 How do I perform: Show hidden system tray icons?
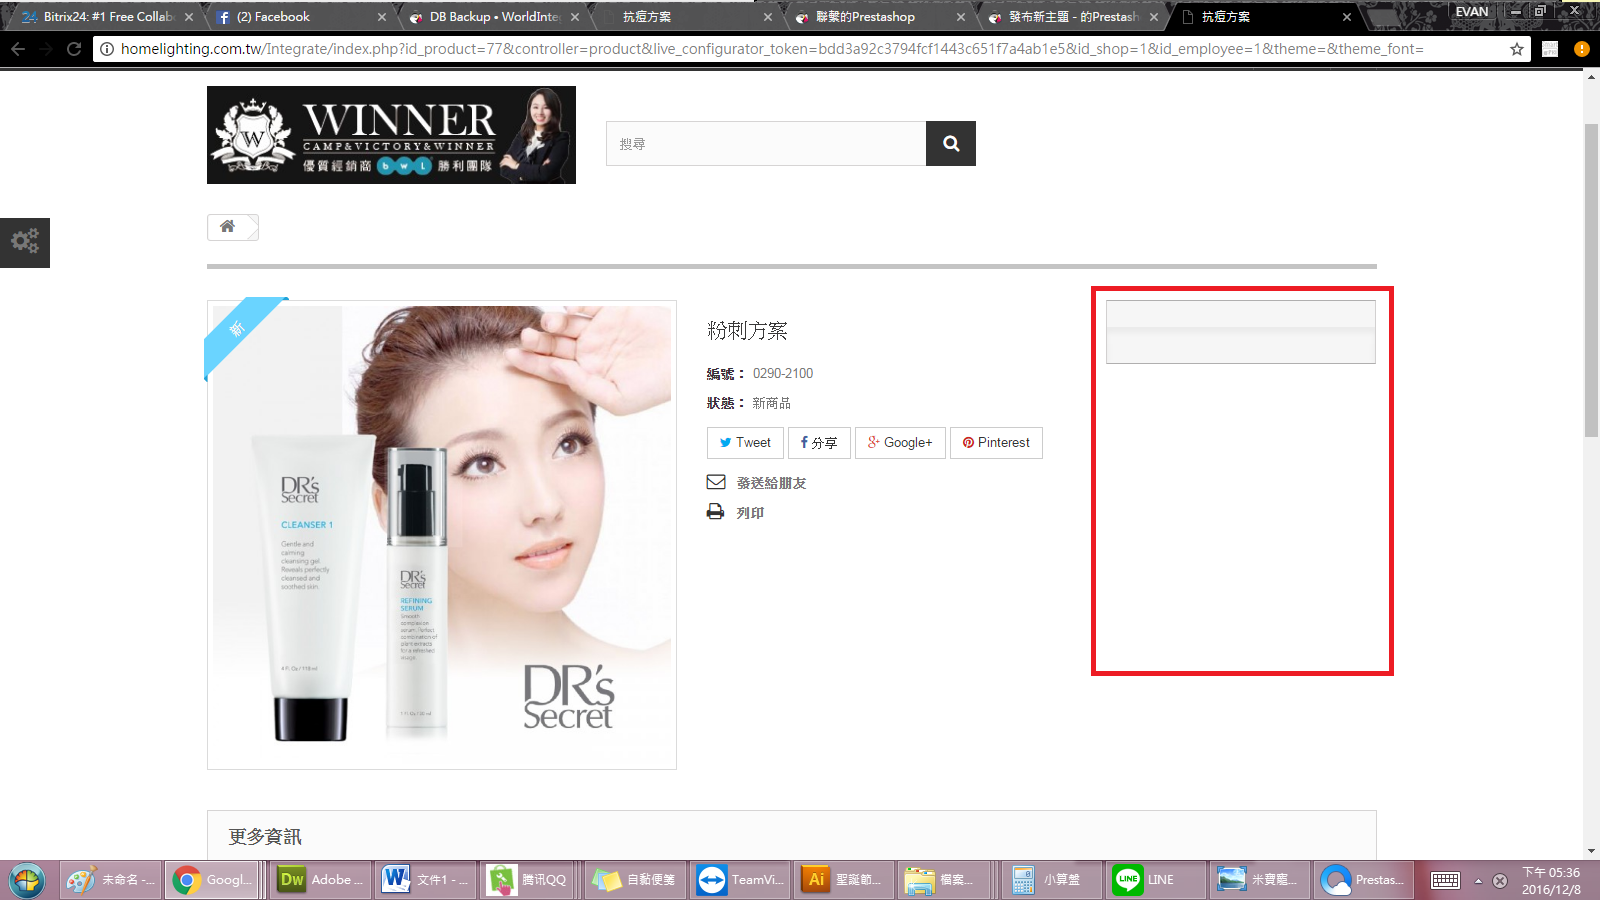(x=1478, y=881)
